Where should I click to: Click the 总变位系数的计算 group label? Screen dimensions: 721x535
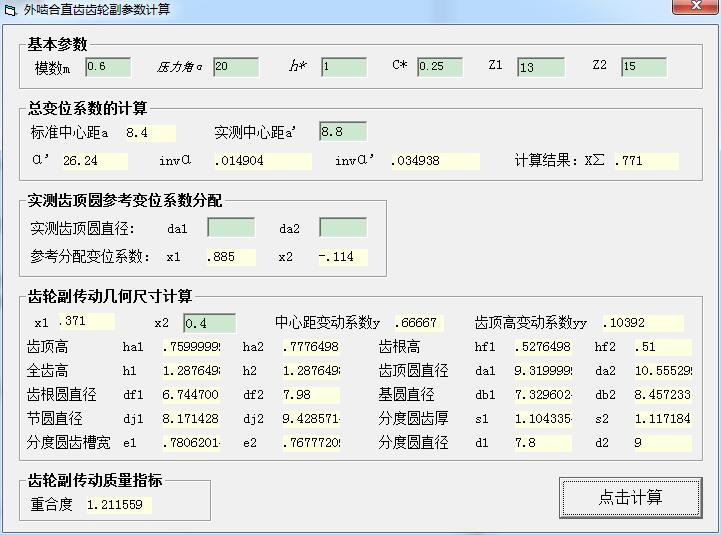click(x=87, y=108)
